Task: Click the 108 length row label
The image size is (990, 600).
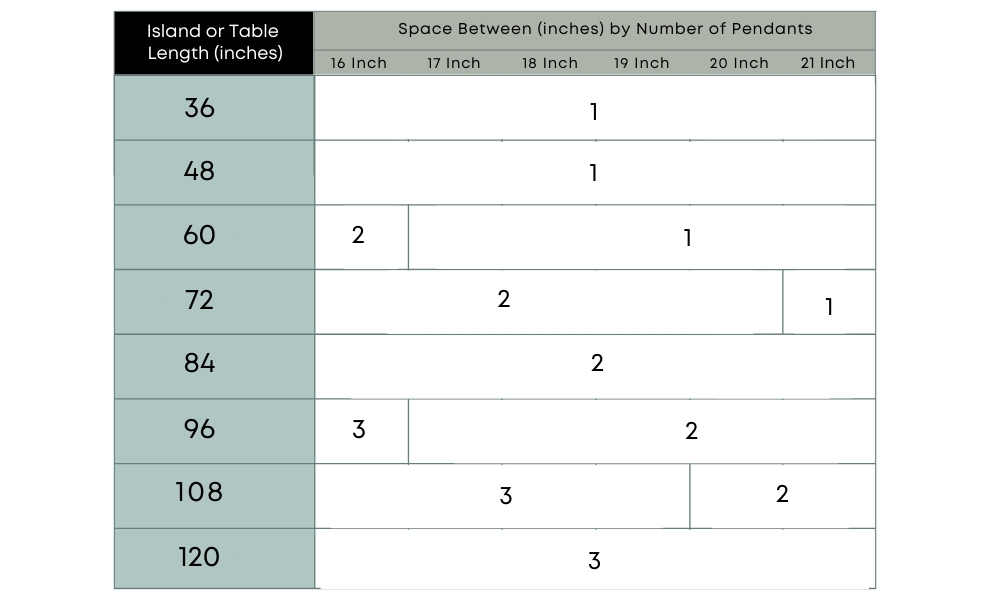Action: 200,493
